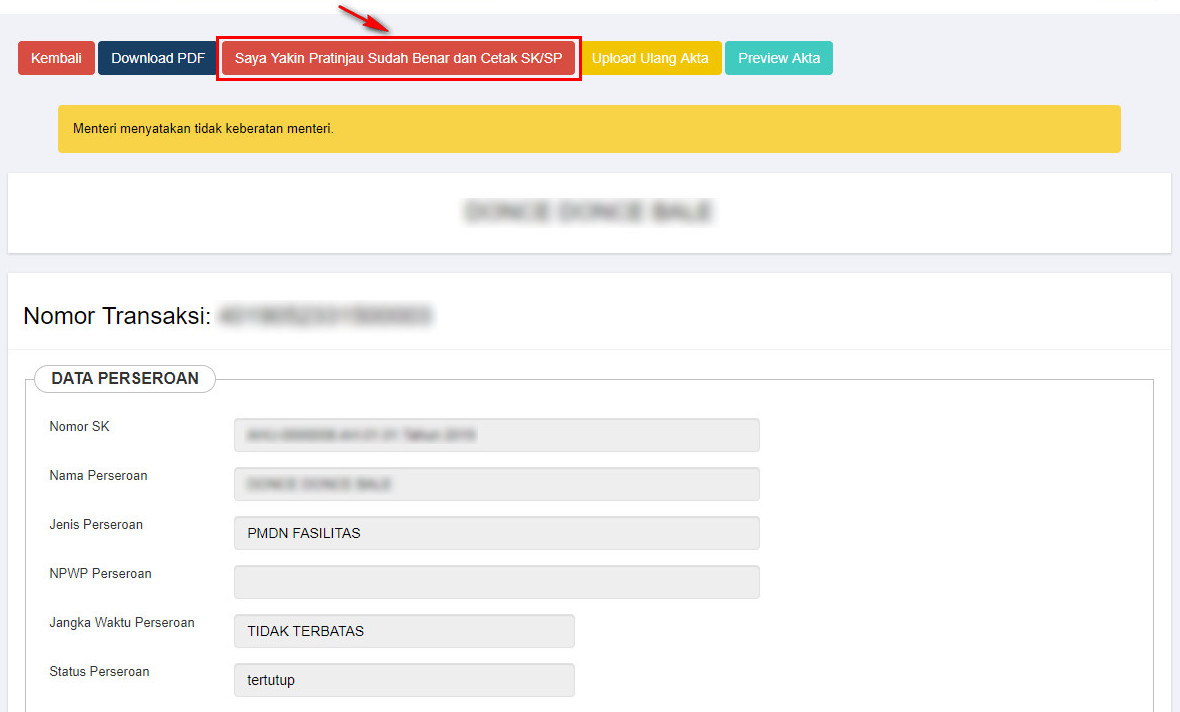Focus the empty NPWP Perseroan field
Image resolution: width=1180 pixels, height=712 pixels.
496,582
